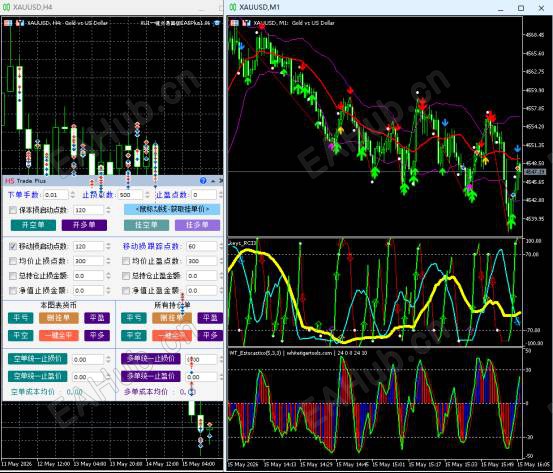Viewport: 553px width, 473px height.
Task: Click the XAUUSD,H4 window title icon
Action: point(6,7)
